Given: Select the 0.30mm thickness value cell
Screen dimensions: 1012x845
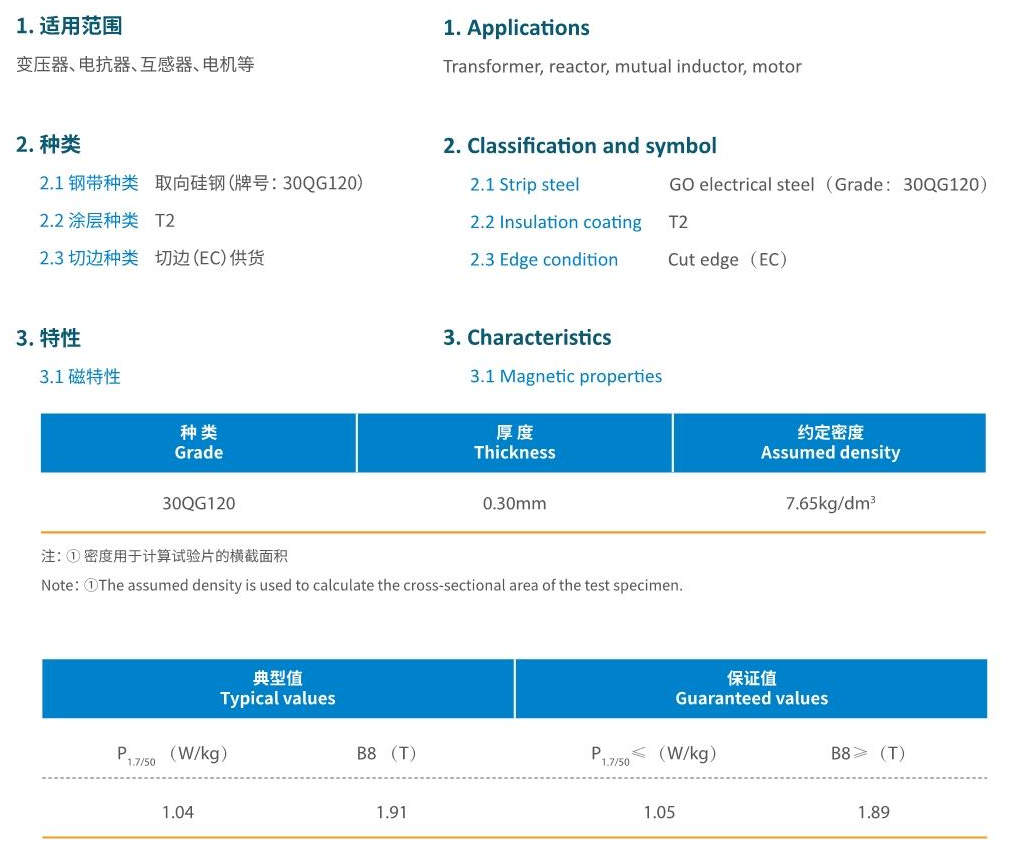Looking at the screenshot, I should [x=514, y=503].
